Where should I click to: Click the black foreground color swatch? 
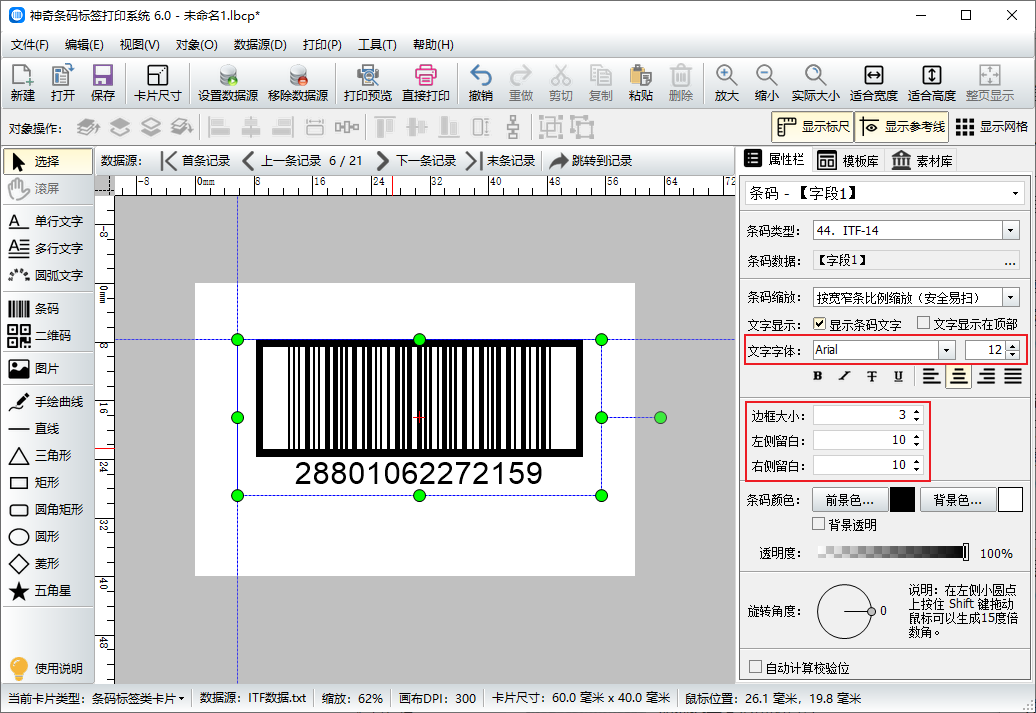click(902, 500)
